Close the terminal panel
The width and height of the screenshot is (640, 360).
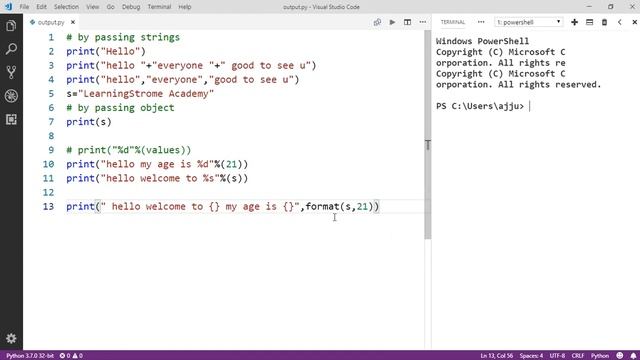[x=634, y=22]
